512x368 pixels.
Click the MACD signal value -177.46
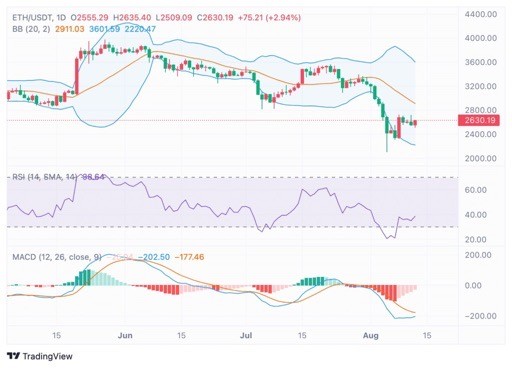[189, 257]
